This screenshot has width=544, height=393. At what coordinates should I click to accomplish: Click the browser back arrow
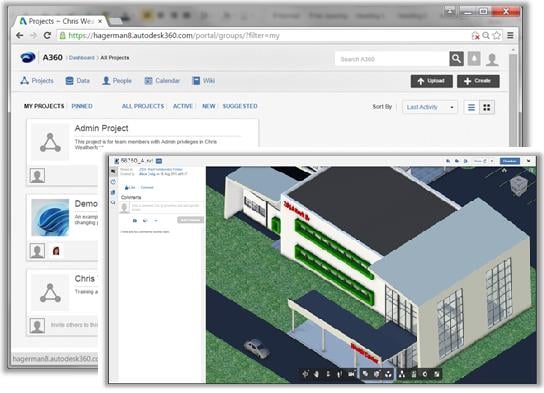[20, 35]
